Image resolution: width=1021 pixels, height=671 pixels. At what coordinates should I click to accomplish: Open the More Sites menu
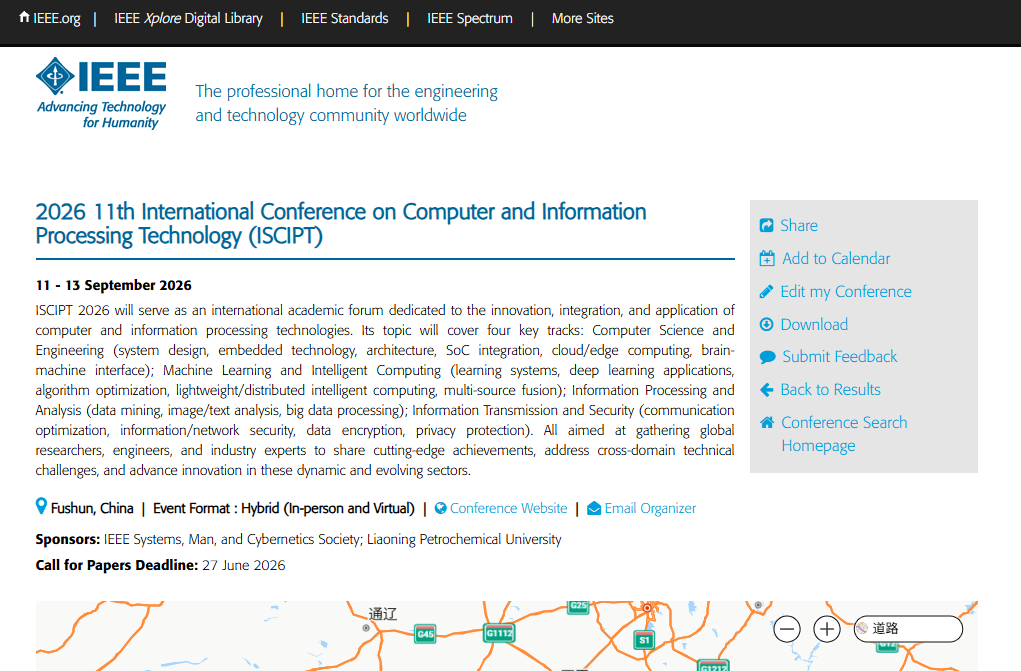tap(583, 18)
